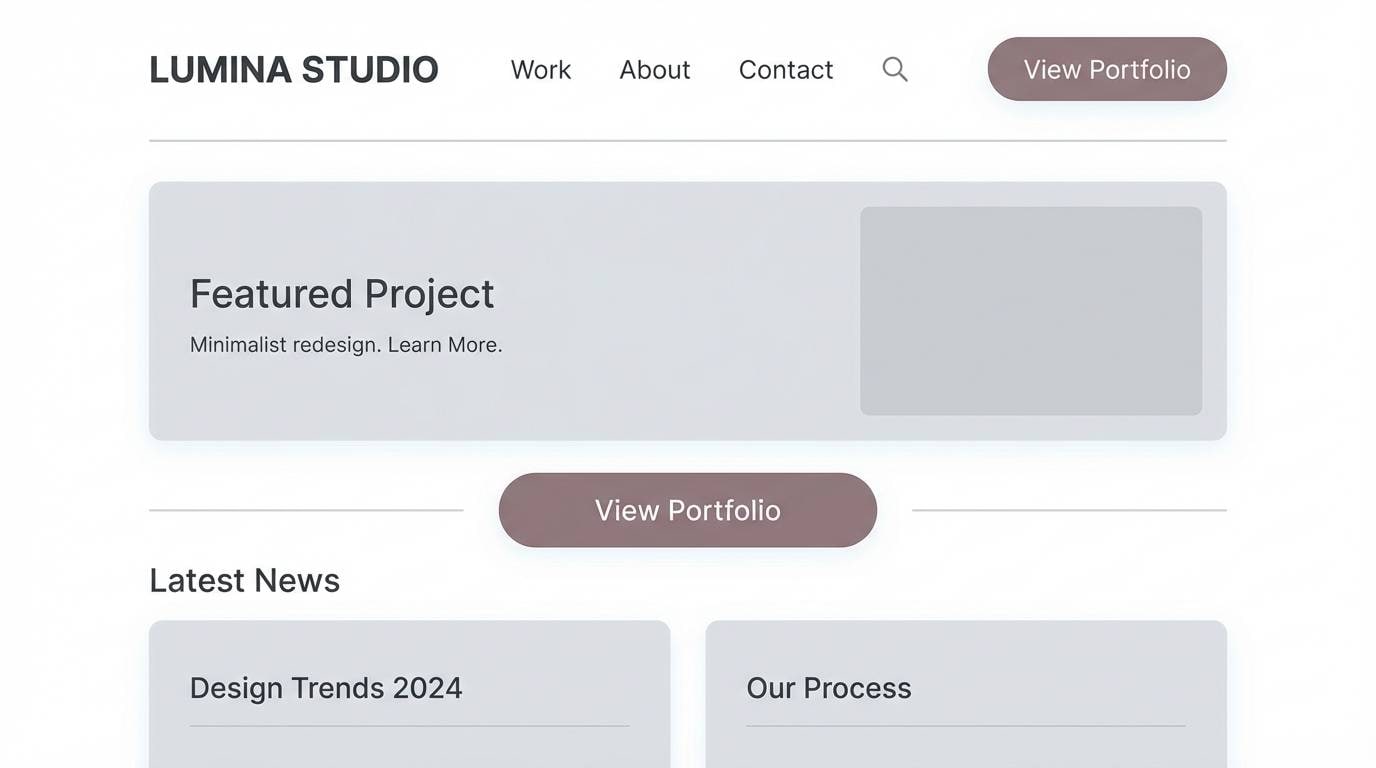Screen dimensions: 1376x768
Task: Open the Featured Project heading
Action: (x=342, y=293)
